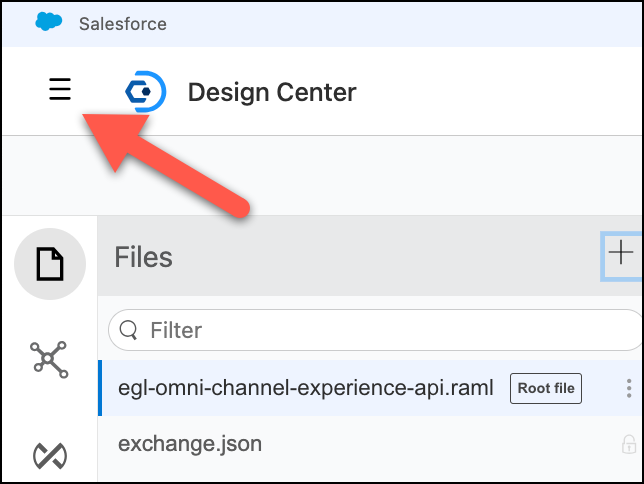Focus the Filter files input field
Image resolution: width=644 pixels, height=484 pixels.
pos(380,330)
